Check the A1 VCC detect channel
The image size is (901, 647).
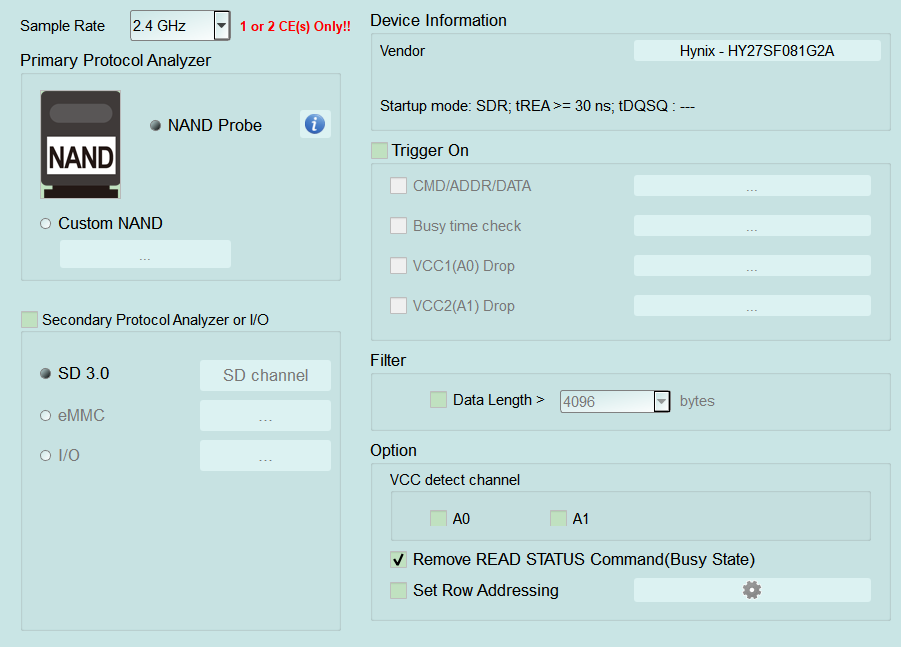pyautogui.click(x=558, y=518)
